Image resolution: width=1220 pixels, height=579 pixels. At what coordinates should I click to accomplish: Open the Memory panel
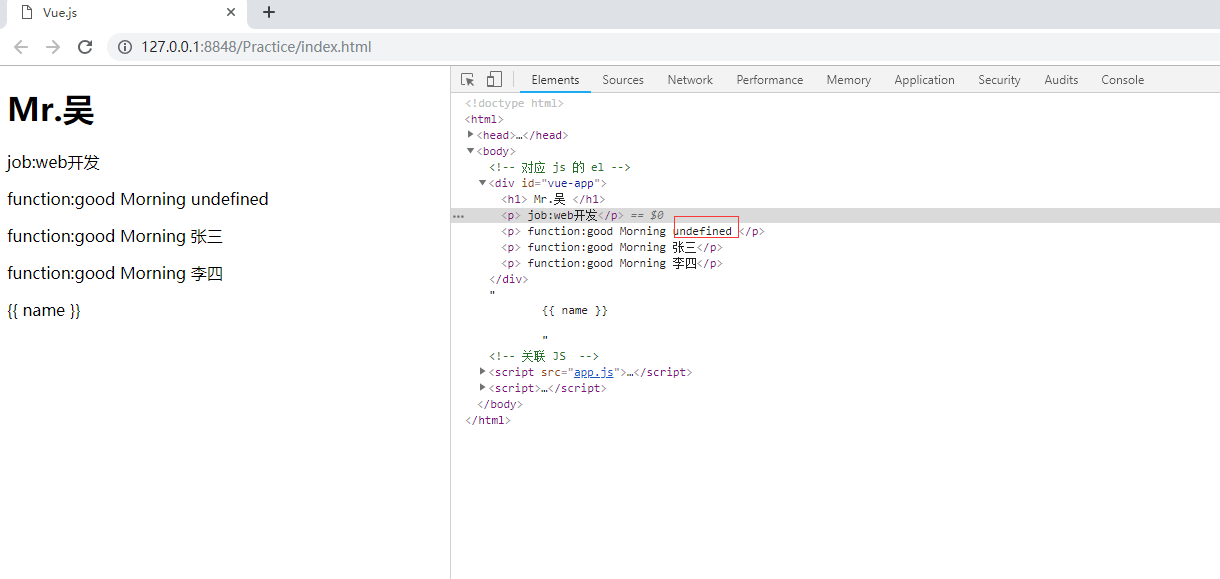[848, 80]
